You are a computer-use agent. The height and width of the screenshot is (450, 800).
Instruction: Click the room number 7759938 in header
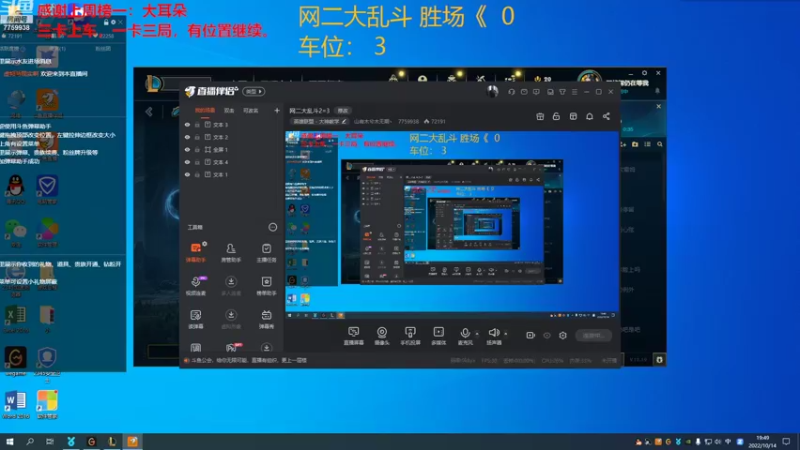[408, 121]
